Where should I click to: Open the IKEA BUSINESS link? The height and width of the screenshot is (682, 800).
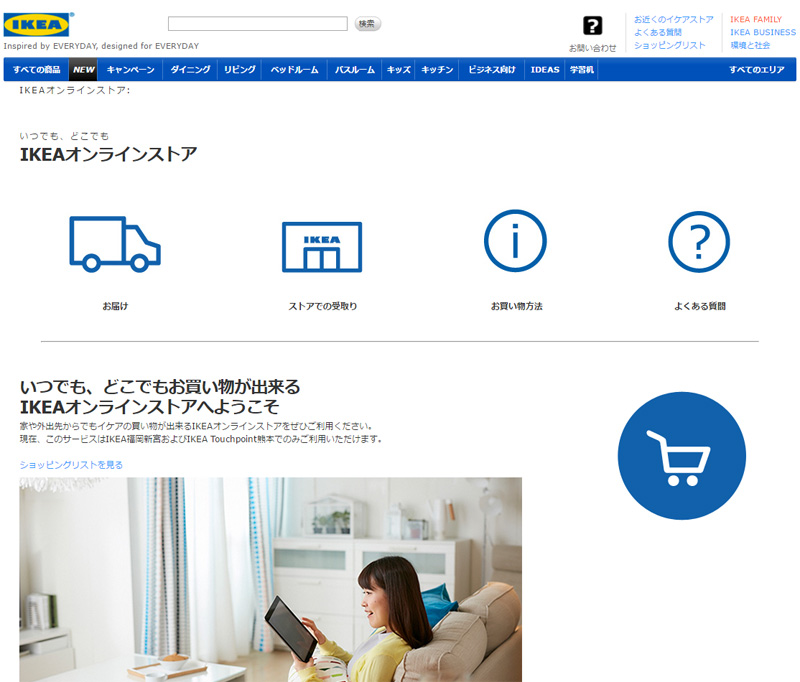763,32
